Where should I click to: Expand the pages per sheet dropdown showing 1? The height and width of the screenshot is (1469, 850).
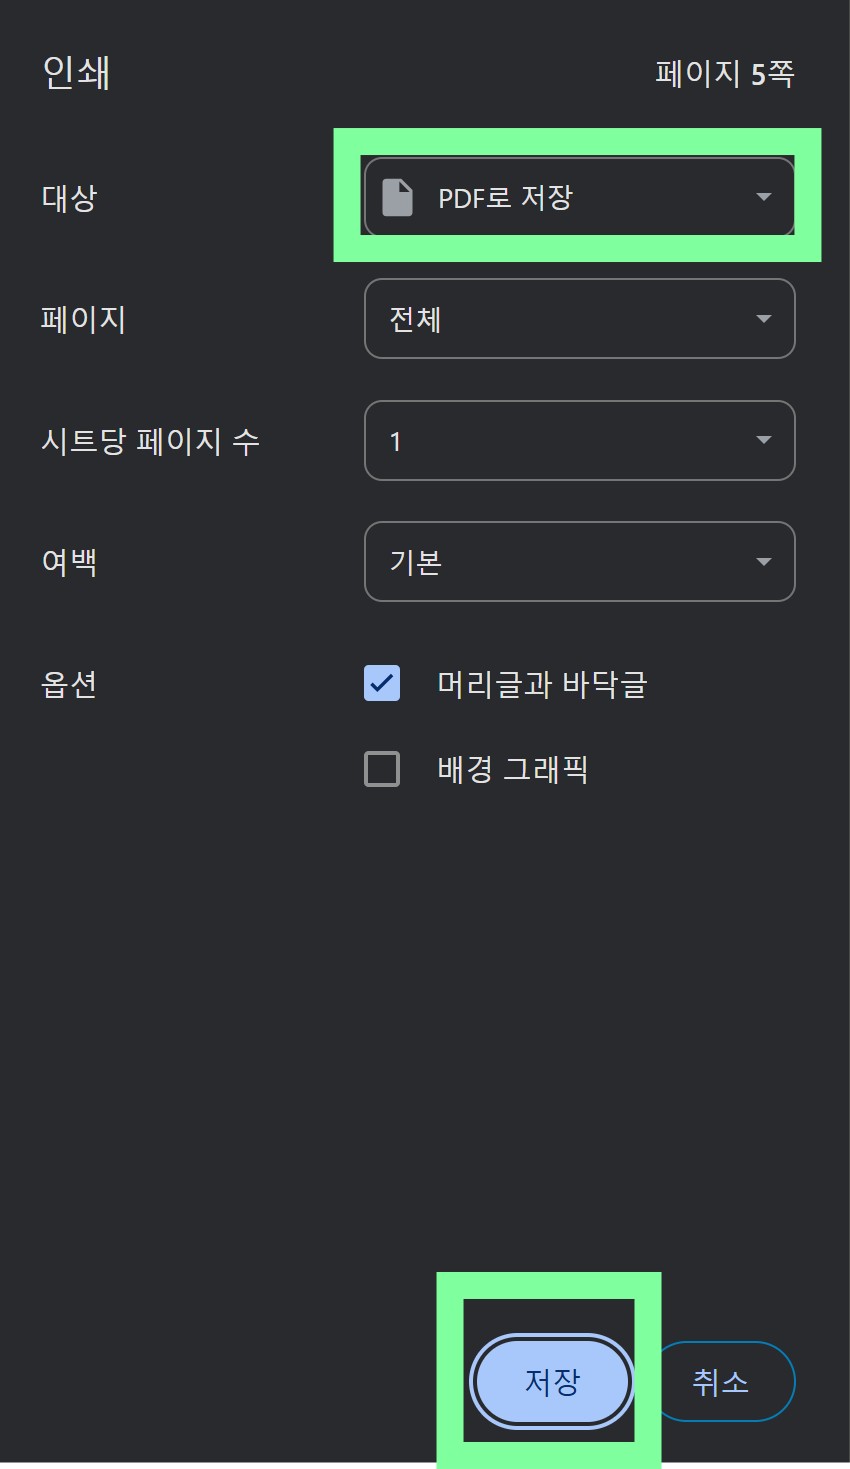[578, 440]
